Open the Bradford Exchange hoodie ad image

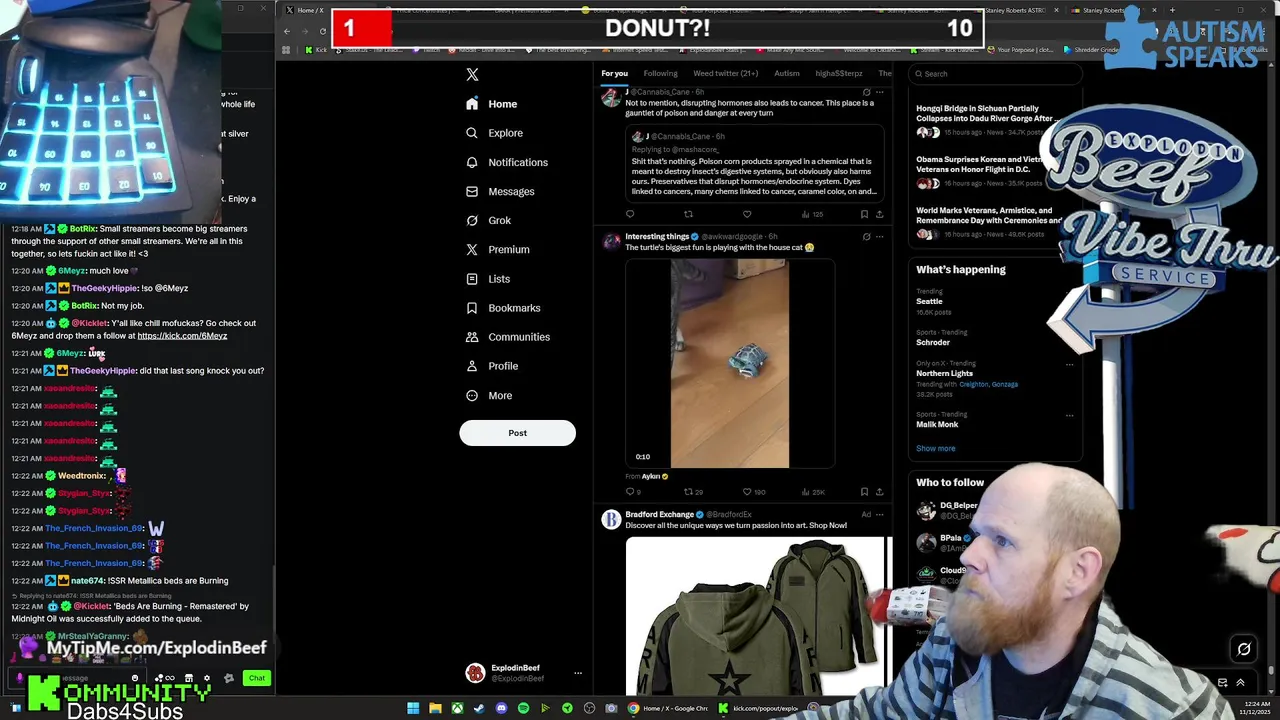tap(756, 616)
